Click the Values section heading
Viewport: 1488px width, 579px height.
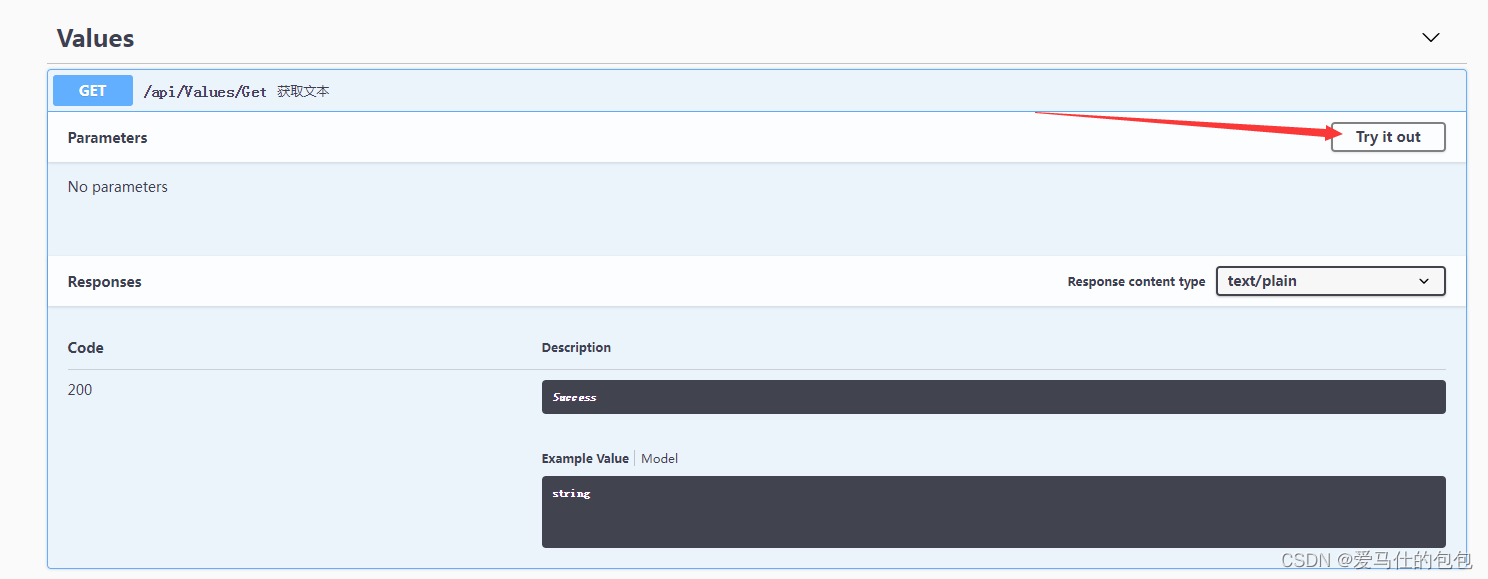tap(95, 38)
